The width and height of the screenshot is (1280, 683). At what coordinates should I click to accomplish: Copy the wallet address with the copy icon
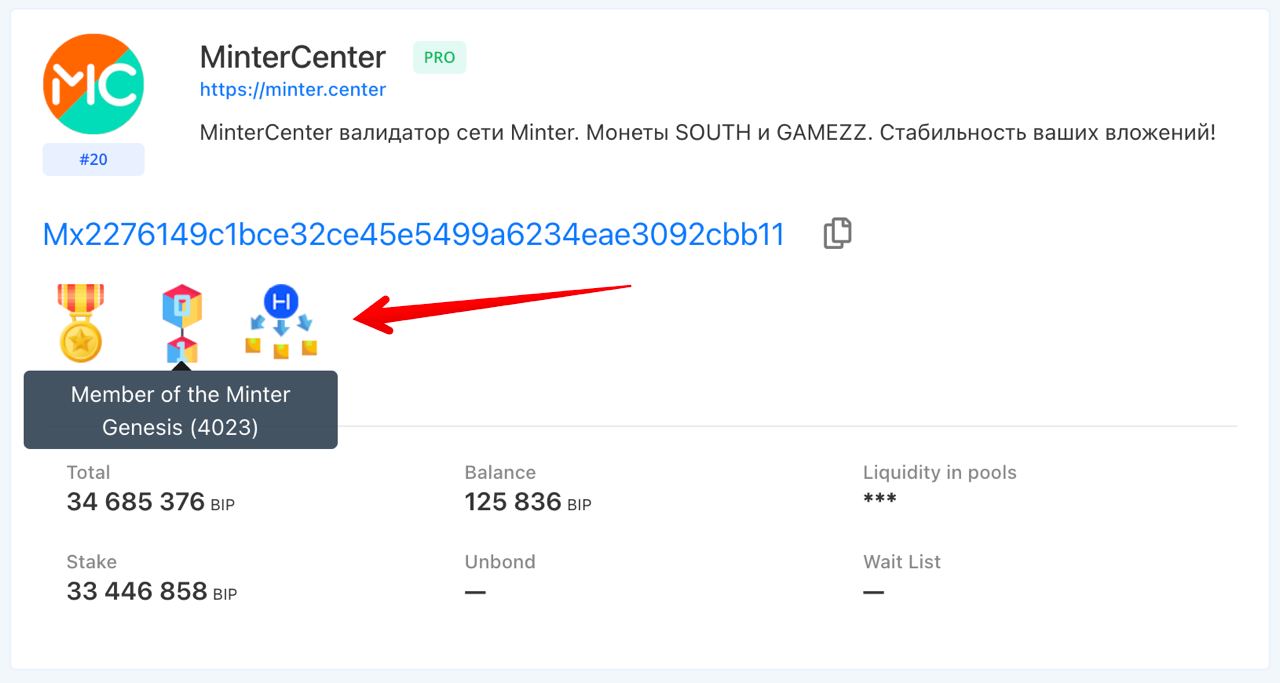pyautogui.click(x=838, y=233)
